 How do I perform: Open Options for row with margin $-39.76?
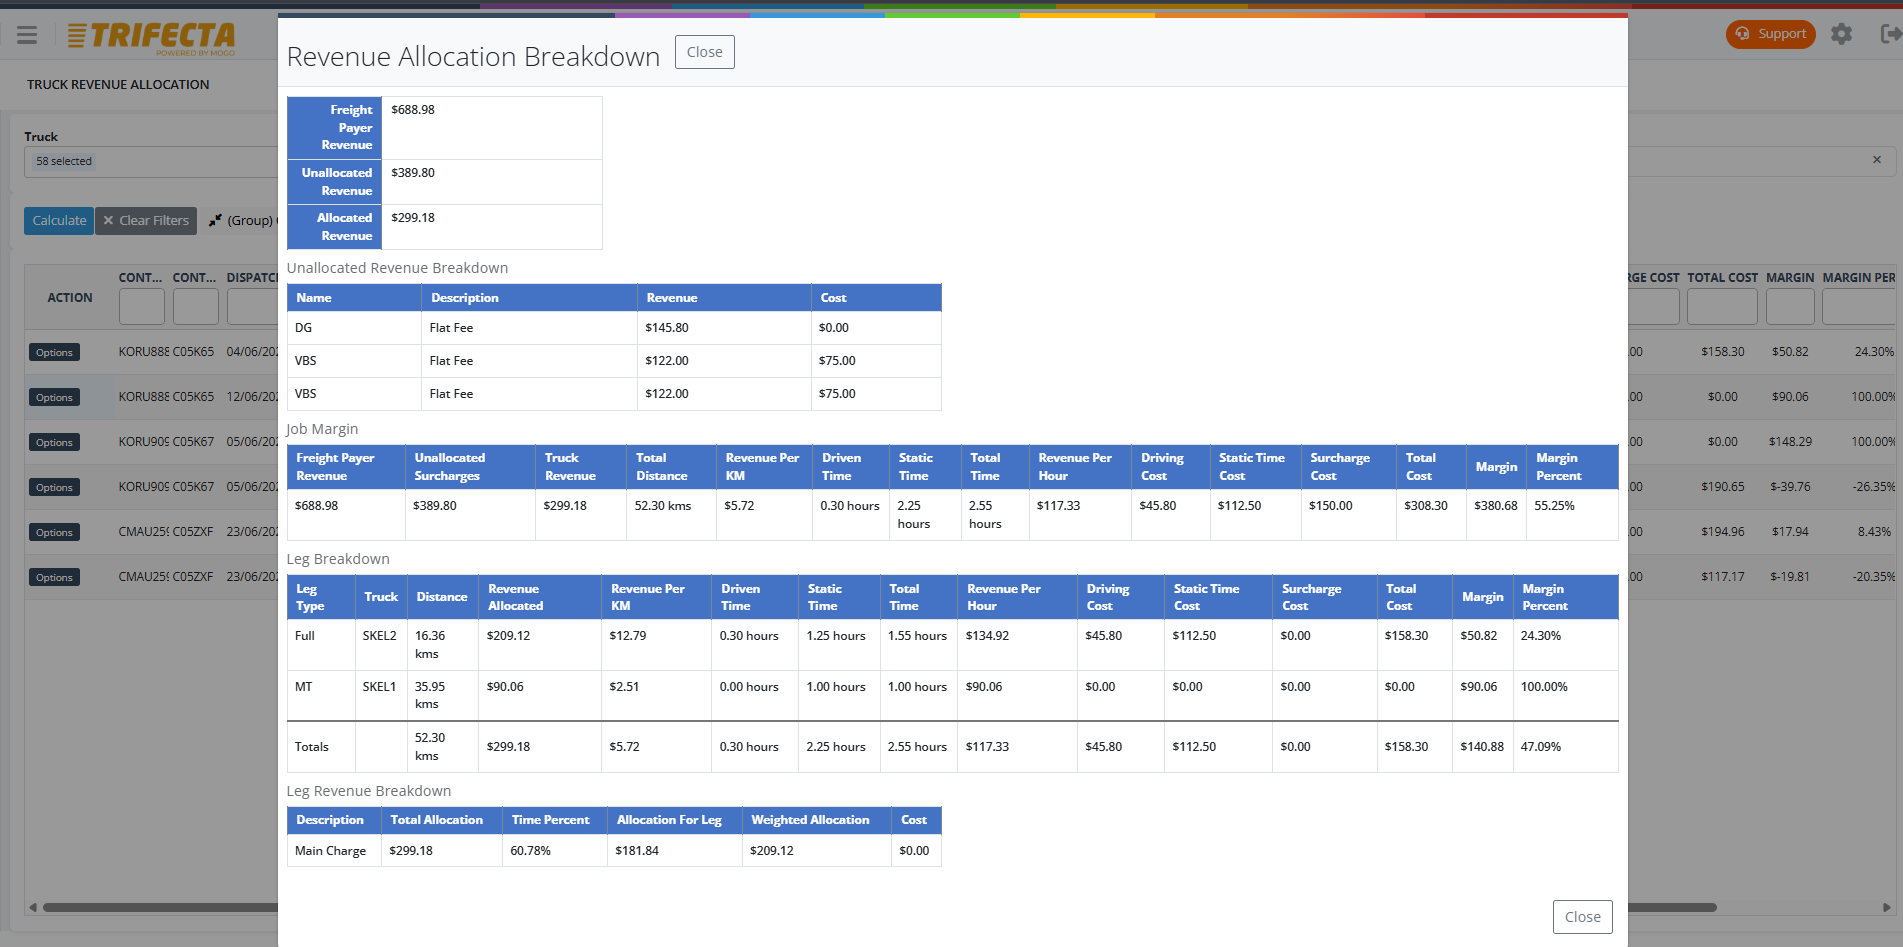[54, 487]
